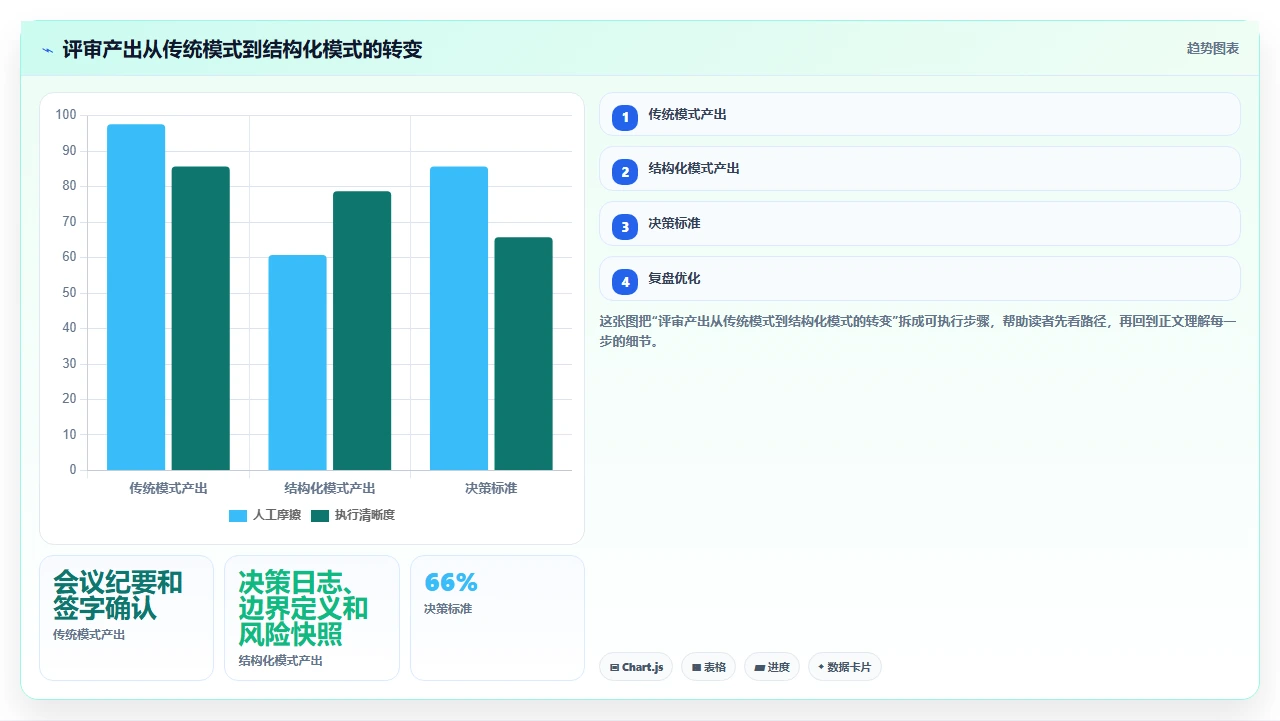Viewport: 1280px width, 721px height.
Task: Click the 表格 tag
Action: (709, 667)
